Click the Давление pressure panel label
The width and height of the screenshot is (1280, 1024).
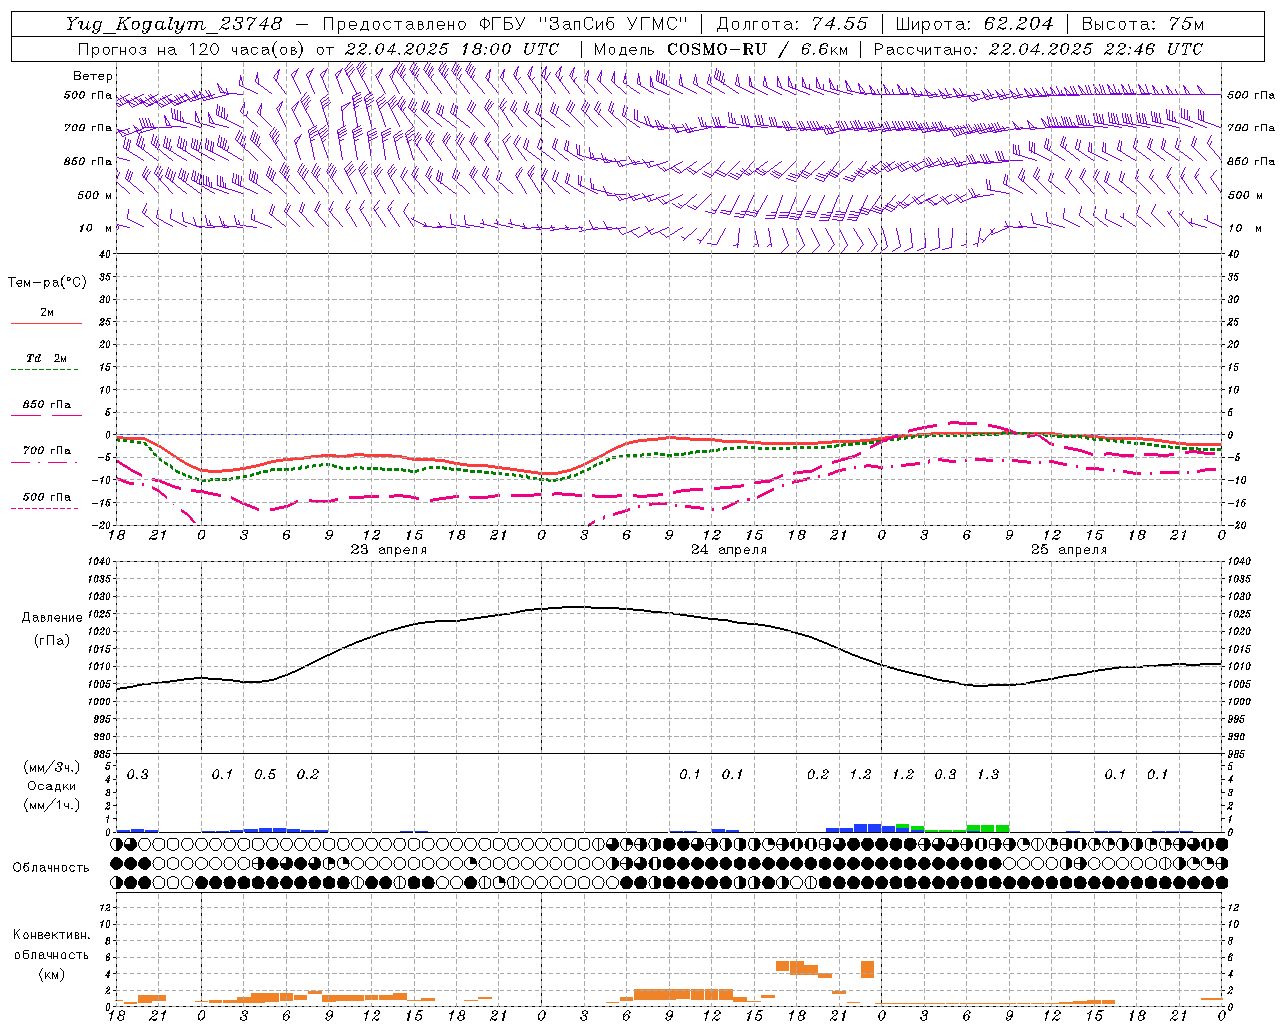click(52, 618)
